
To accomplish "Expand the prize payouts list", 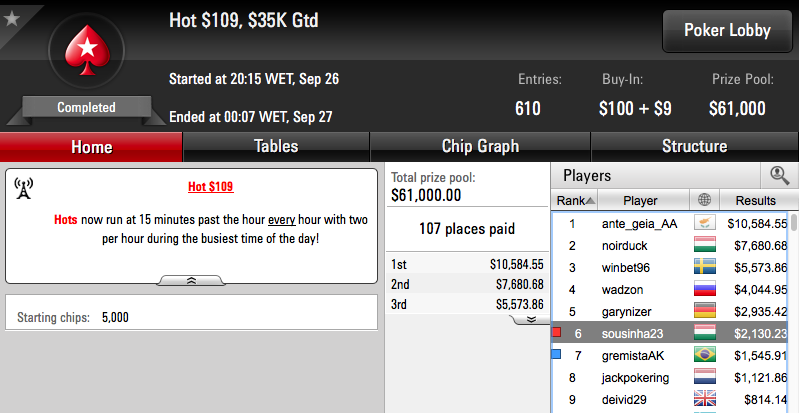I will (x=530, y=319).
